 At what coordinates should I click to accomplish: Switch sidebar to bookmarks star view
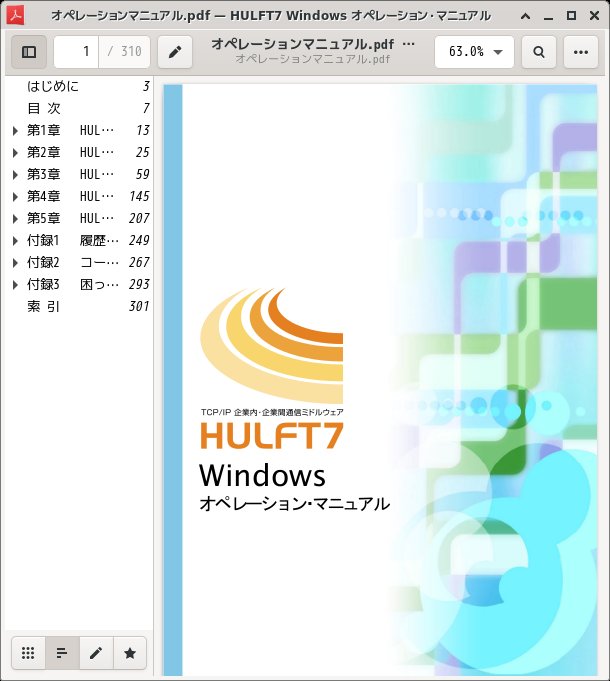(x=130, y=653)
